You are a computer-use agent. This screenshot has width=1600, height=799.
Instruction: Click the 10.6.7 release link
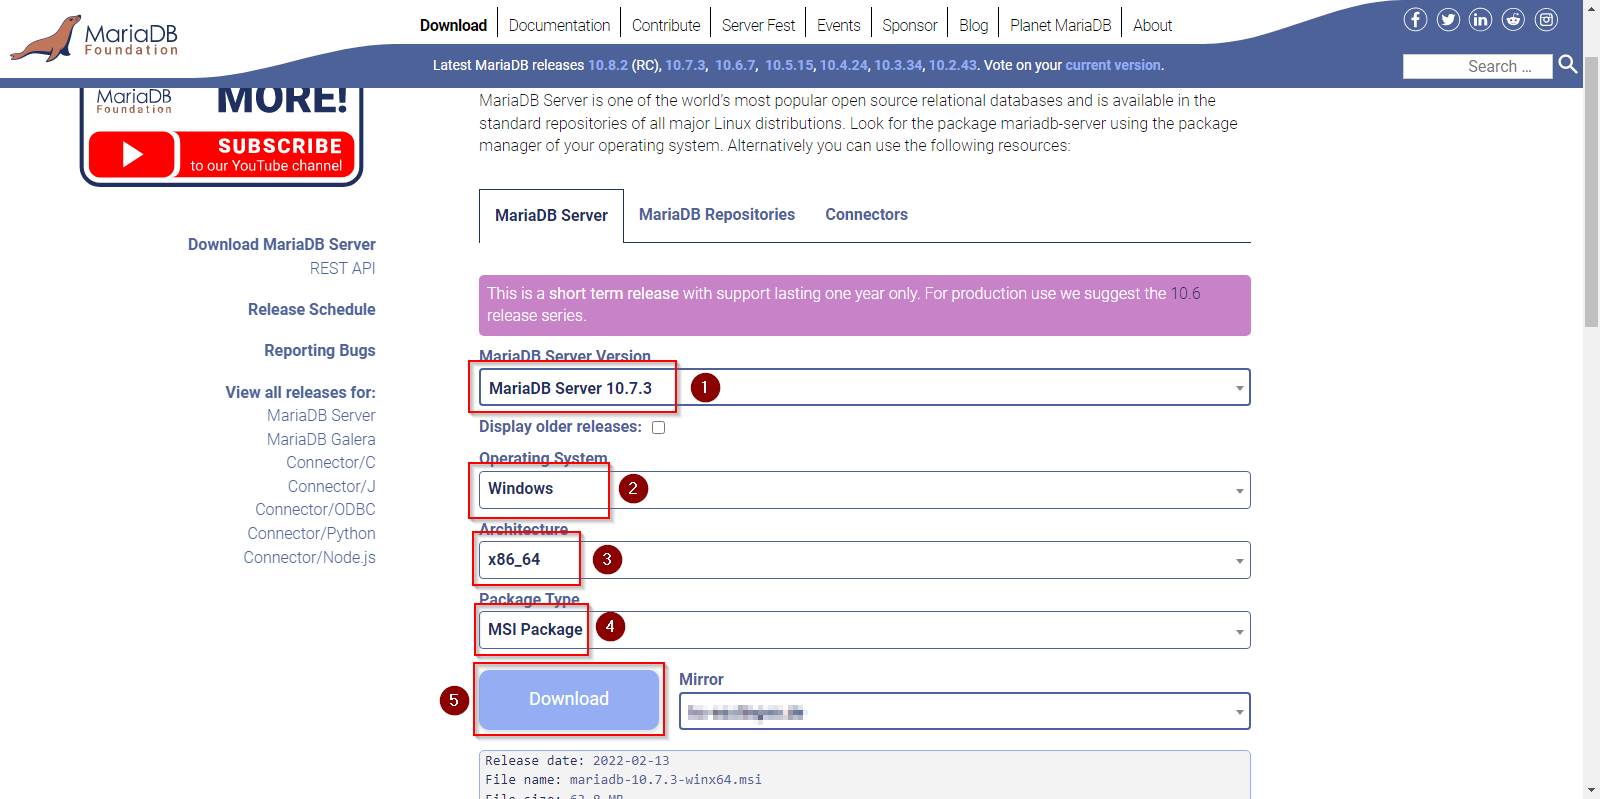pyautogui.click(x=735, y=65)
